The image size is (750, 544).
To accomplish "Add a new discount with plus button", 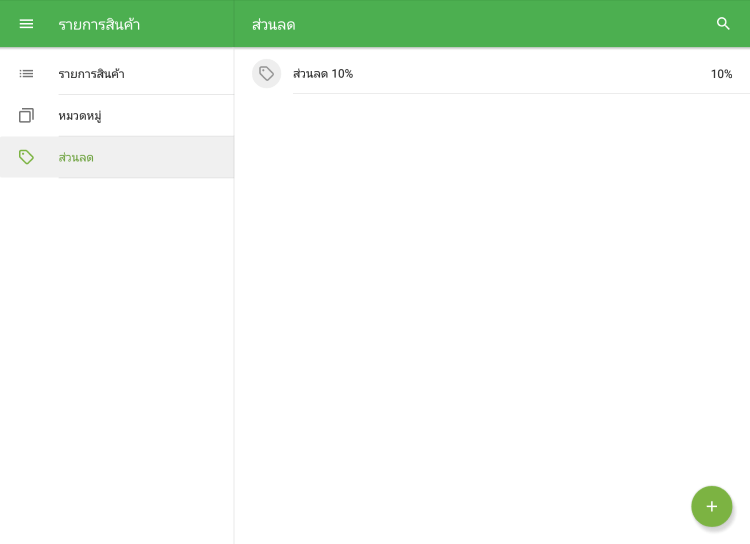I will pos(711,506).
